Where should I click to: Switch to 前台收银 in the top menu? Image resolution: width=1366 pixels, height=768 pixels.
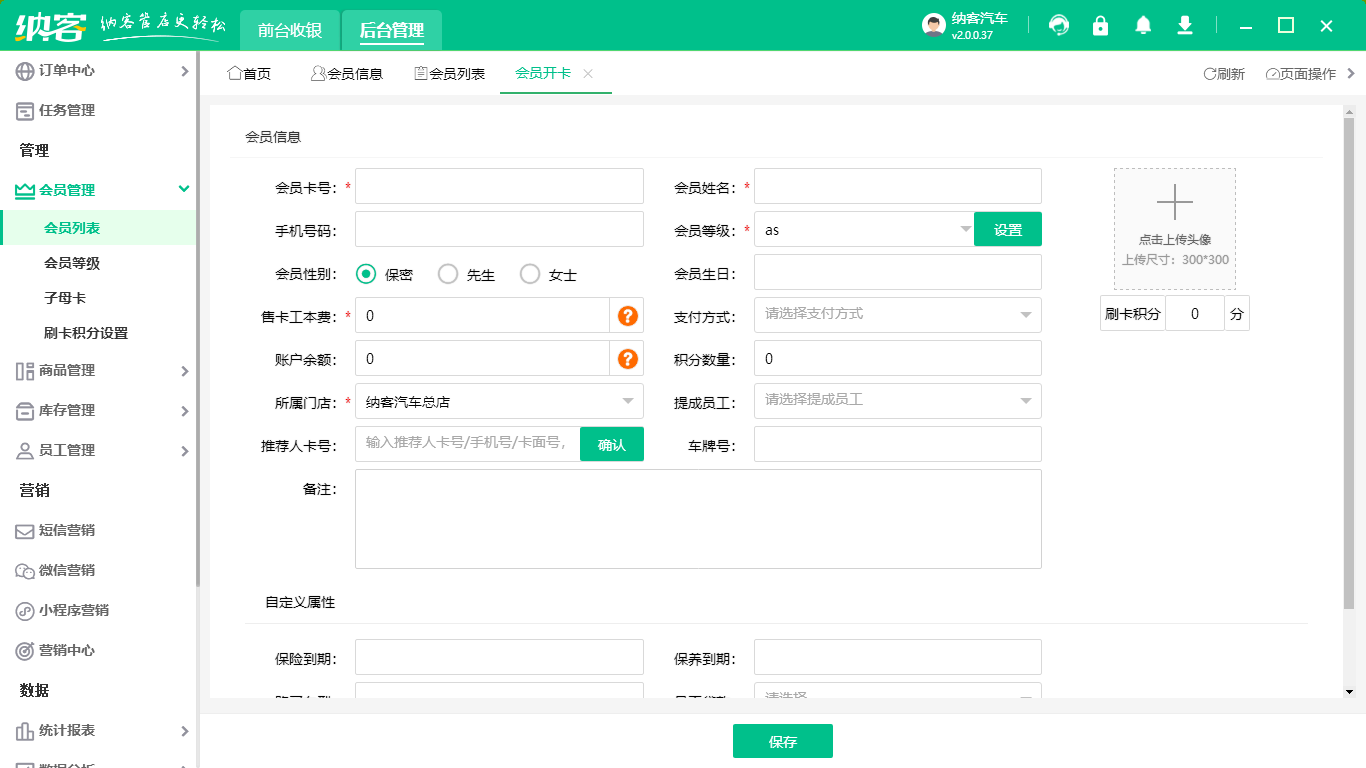click(x=287, y=31)
